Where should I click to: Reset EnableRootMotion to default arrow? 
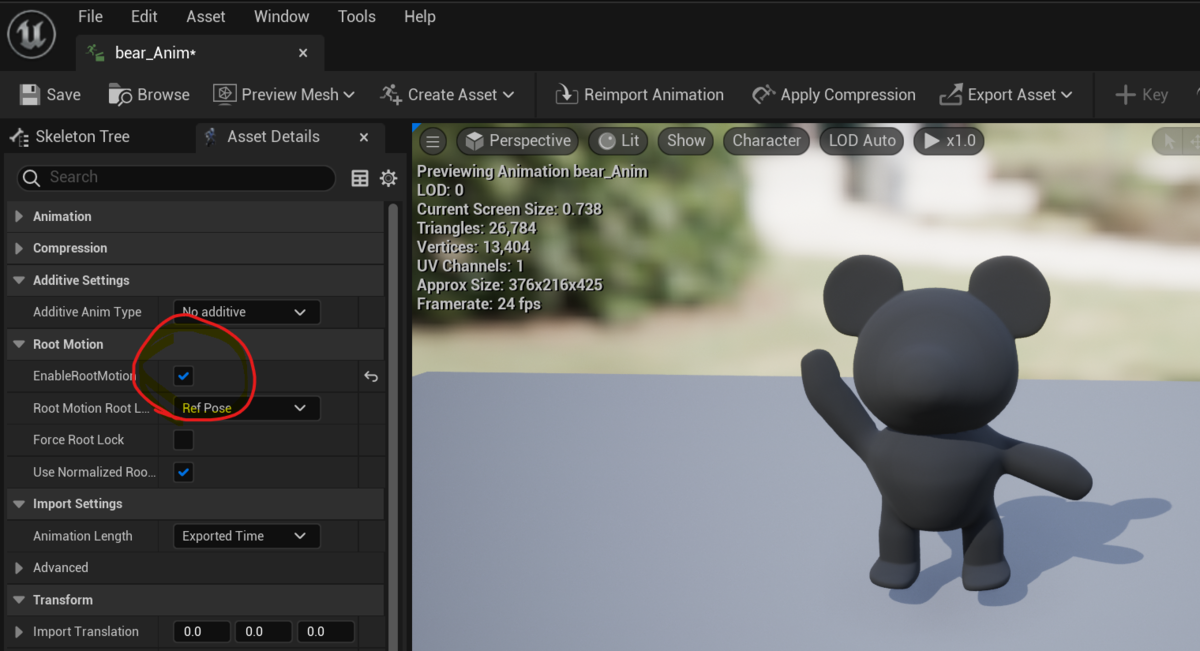tap(371, 376)
